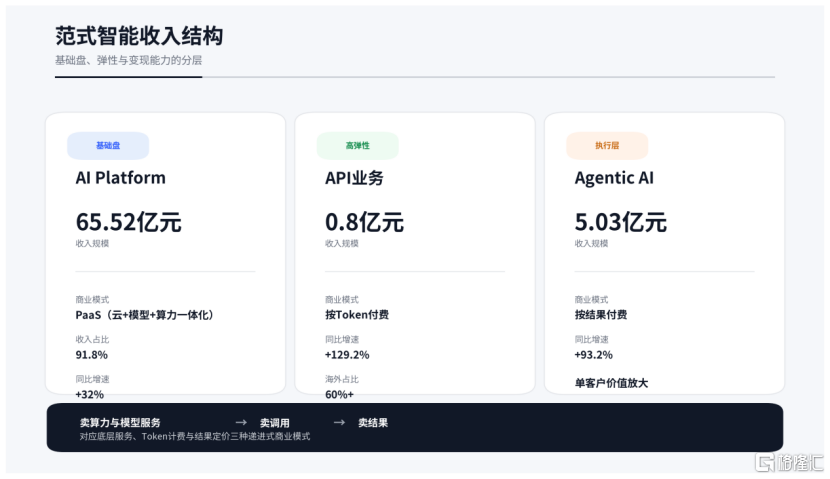Image resolution: width=830 pixels, height=479 pixels.
Task: Click the 按Token付费 business model text
Action: tap(357, 315)
